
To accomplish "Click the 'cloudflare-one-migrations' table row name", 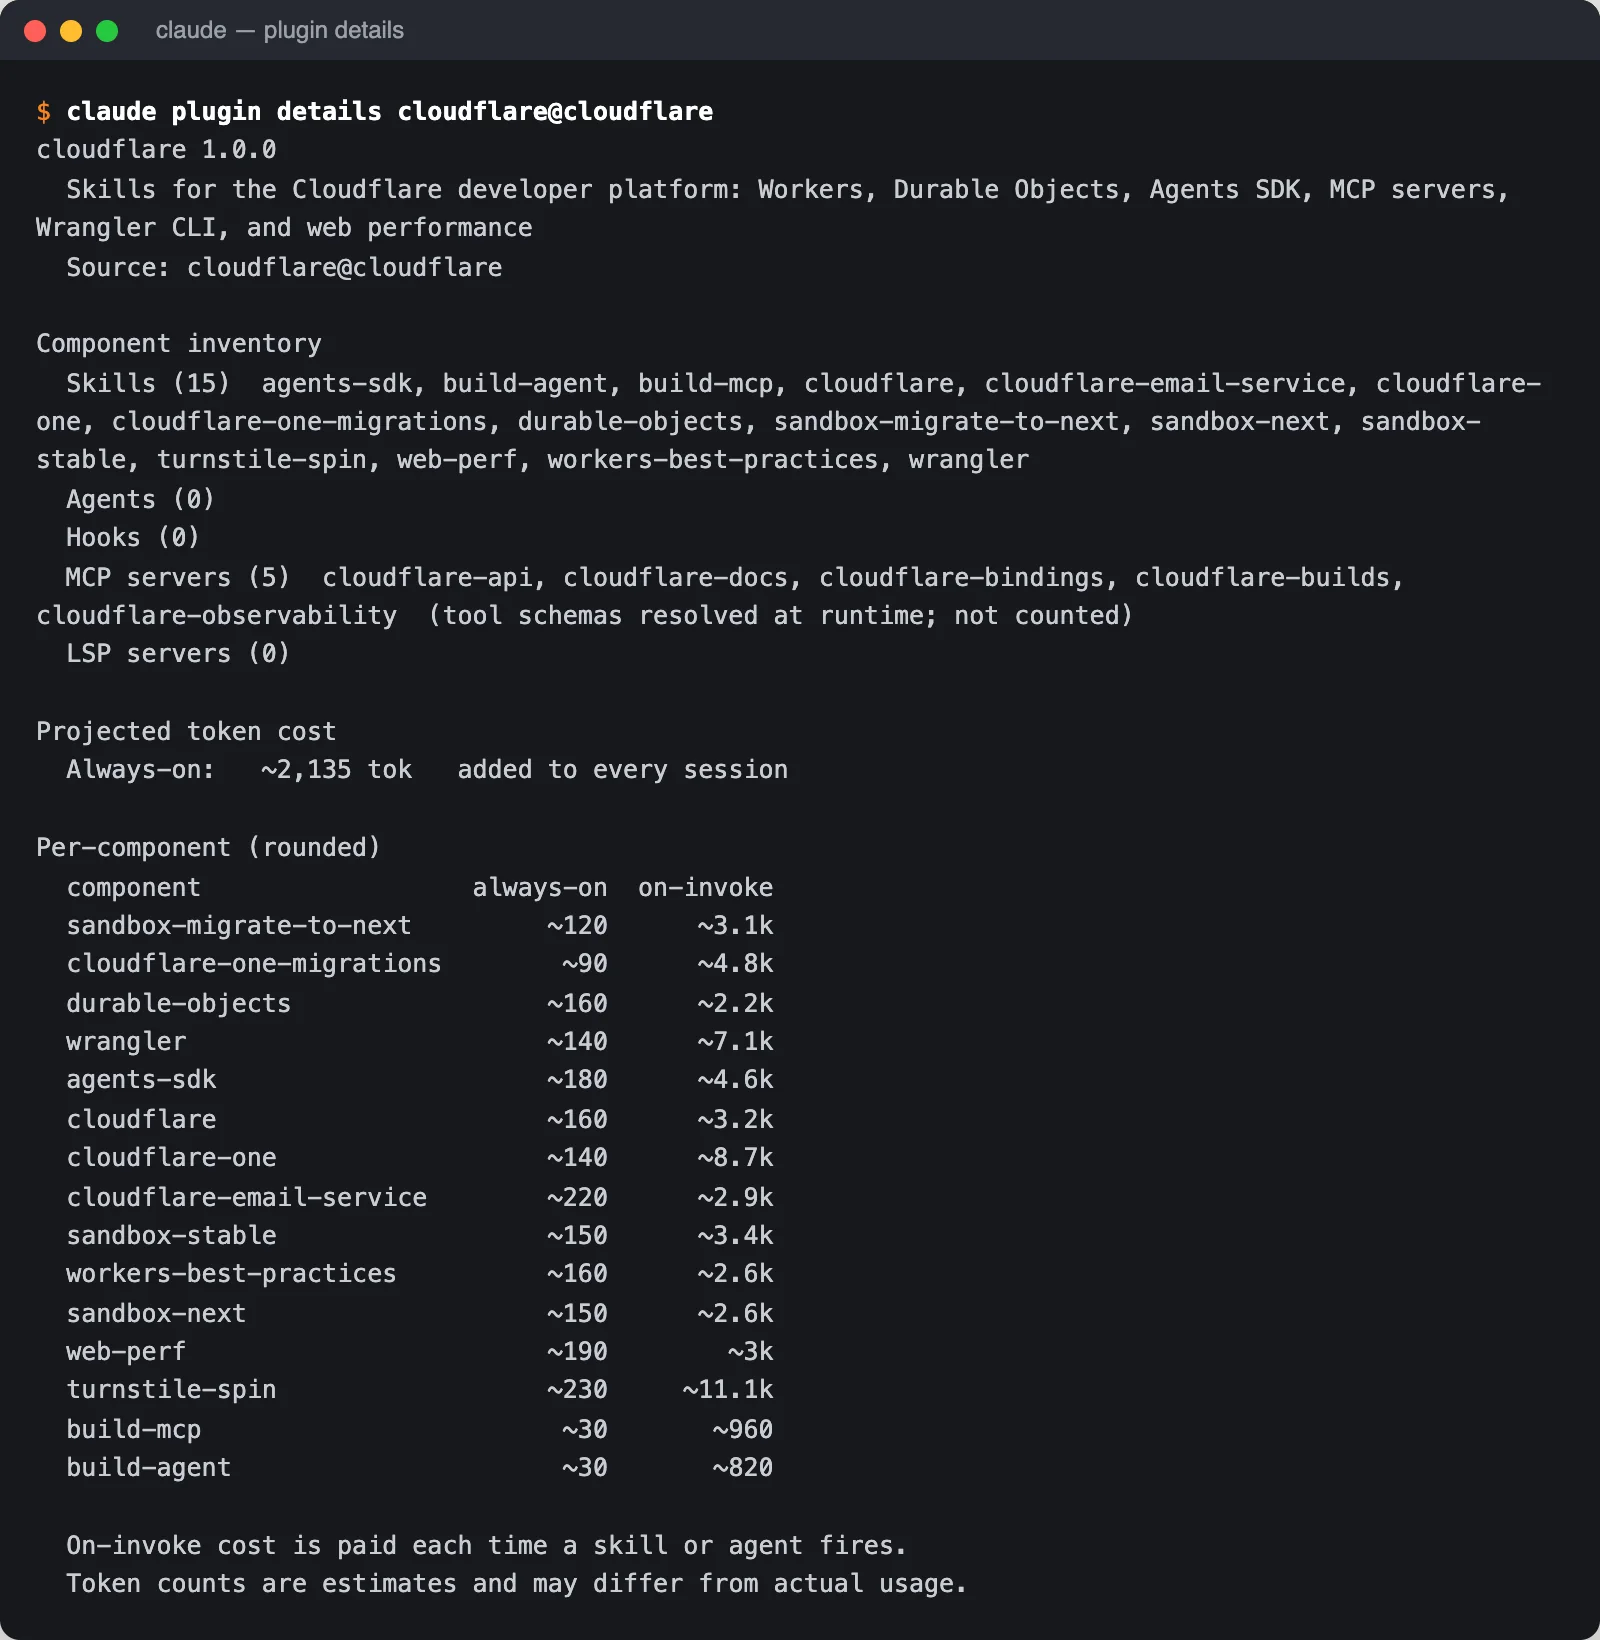I will tap(254, 964).
